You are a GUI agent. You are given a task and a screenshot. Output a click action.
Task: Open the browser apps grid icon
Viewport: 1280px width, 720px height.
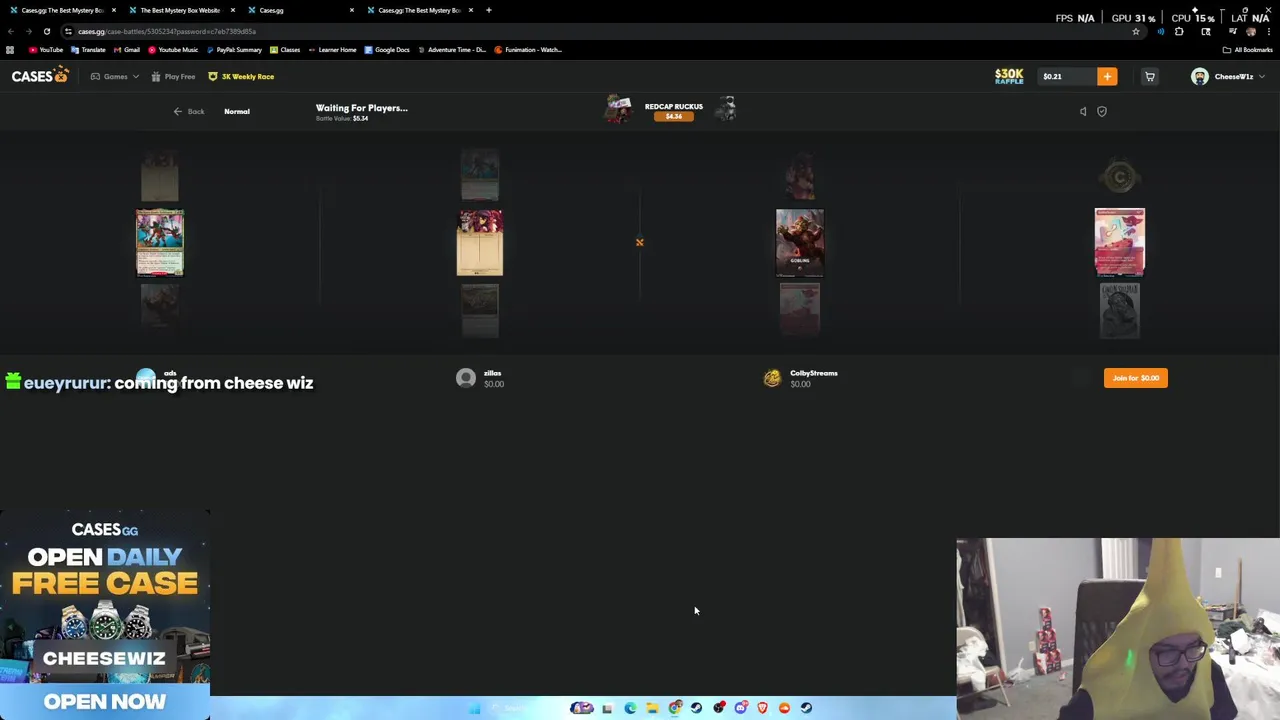tap(10, 50)
